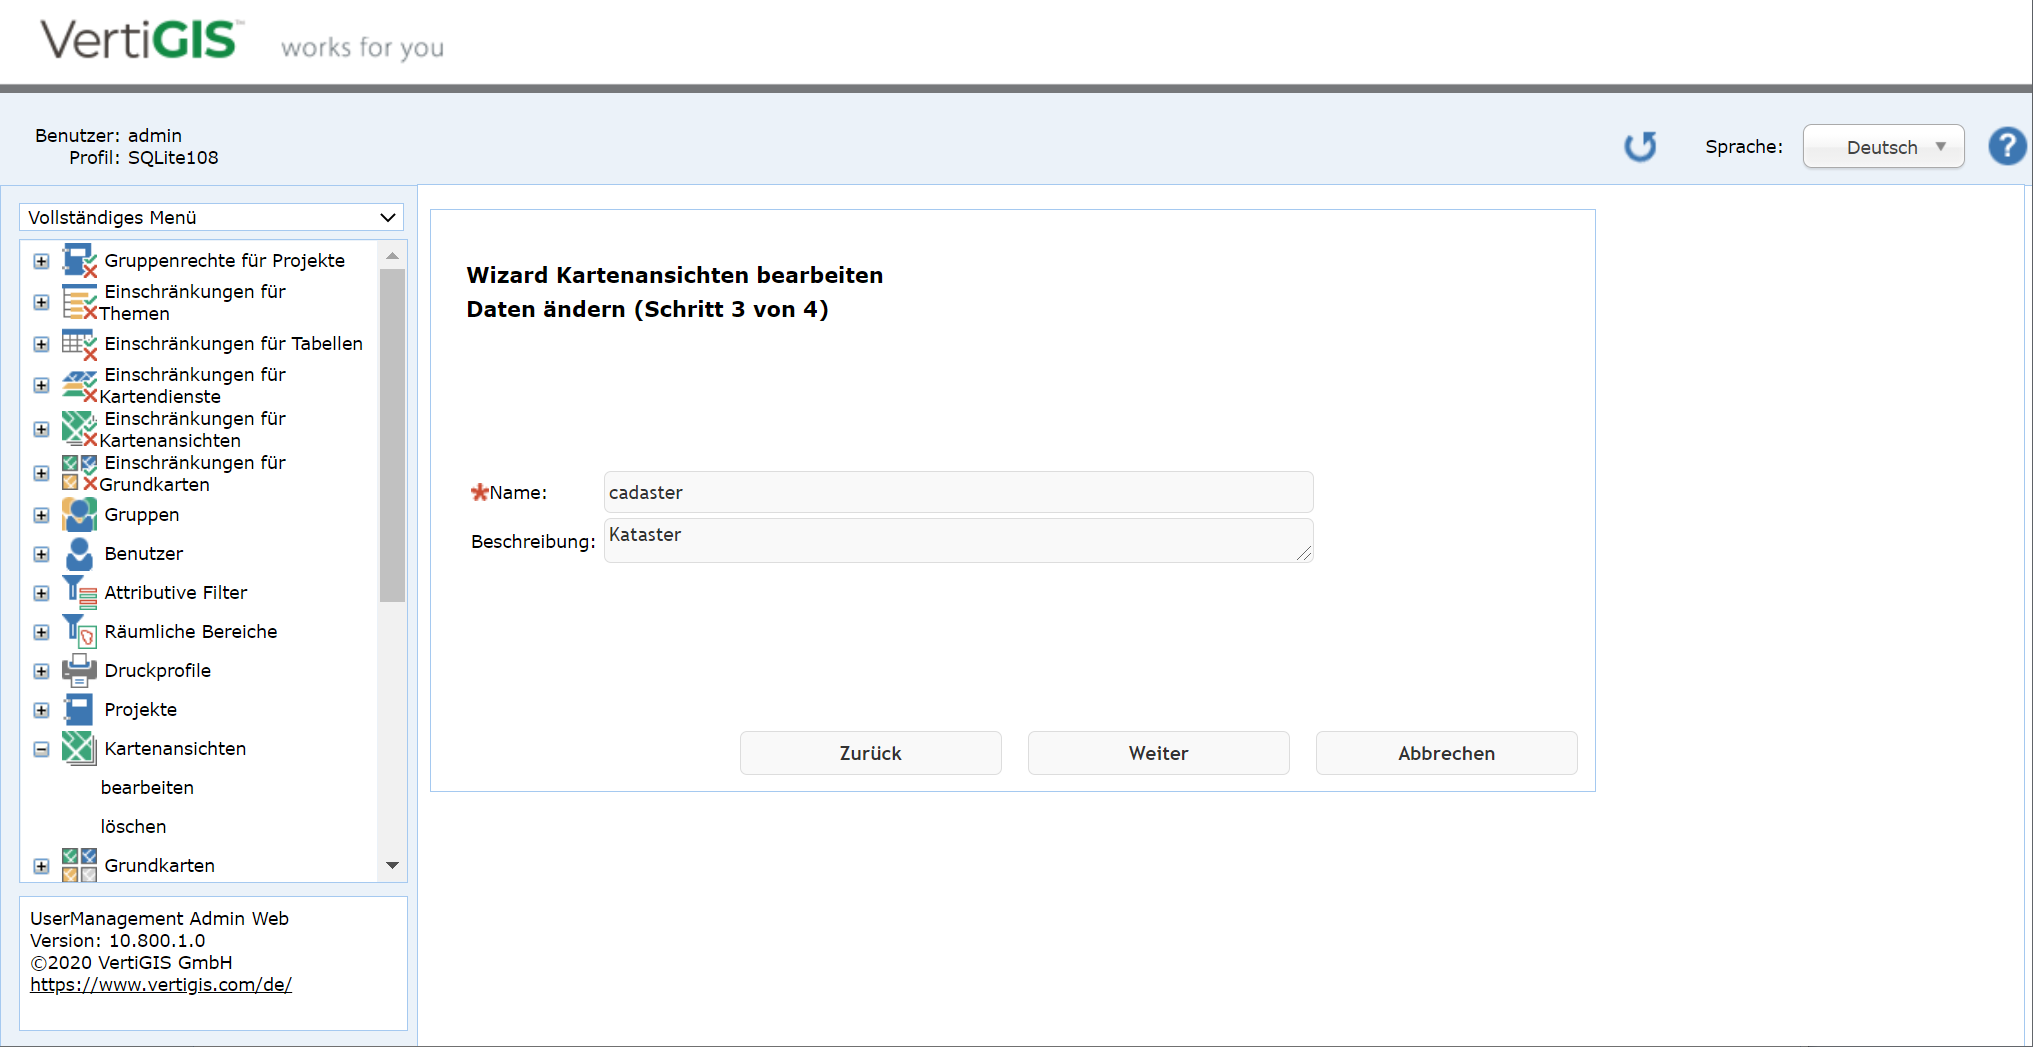Select the Gruppenrechte für Projekte icon
This screenshot has height=1047, width=2033.
(x=78, y=260)
